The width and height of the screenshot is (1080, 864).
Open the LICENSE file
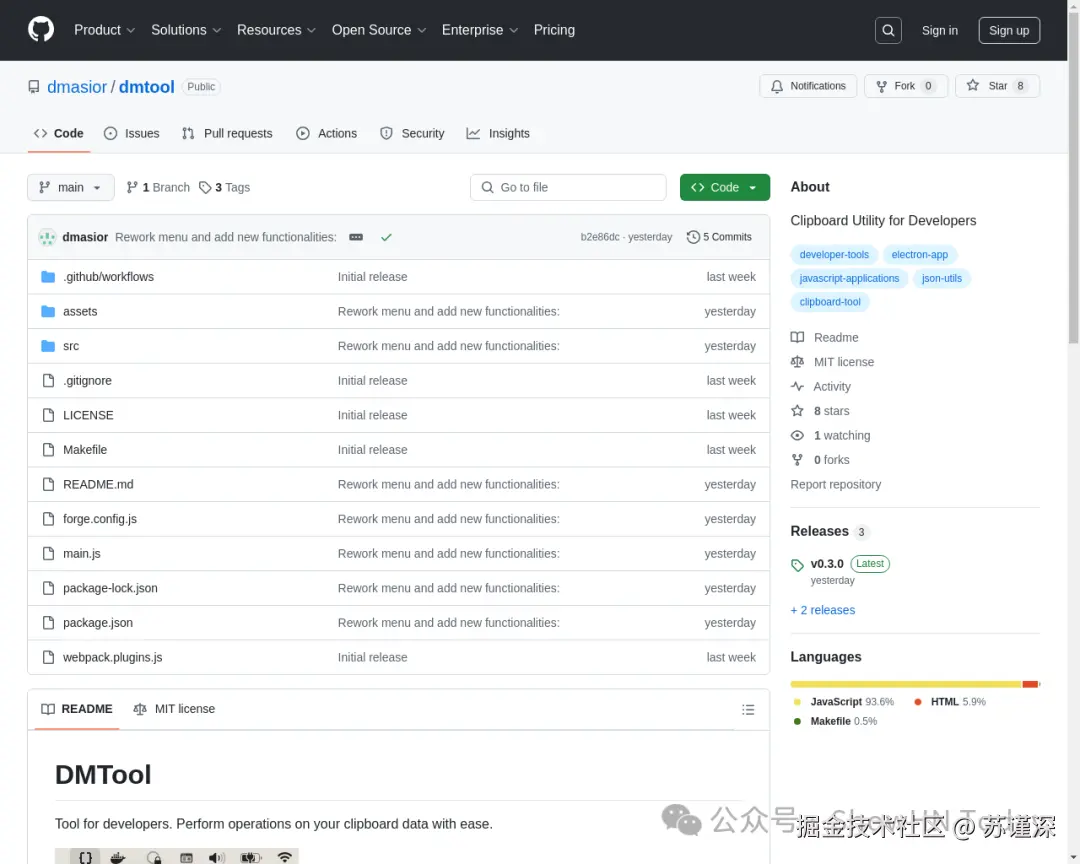pos(88,415)
